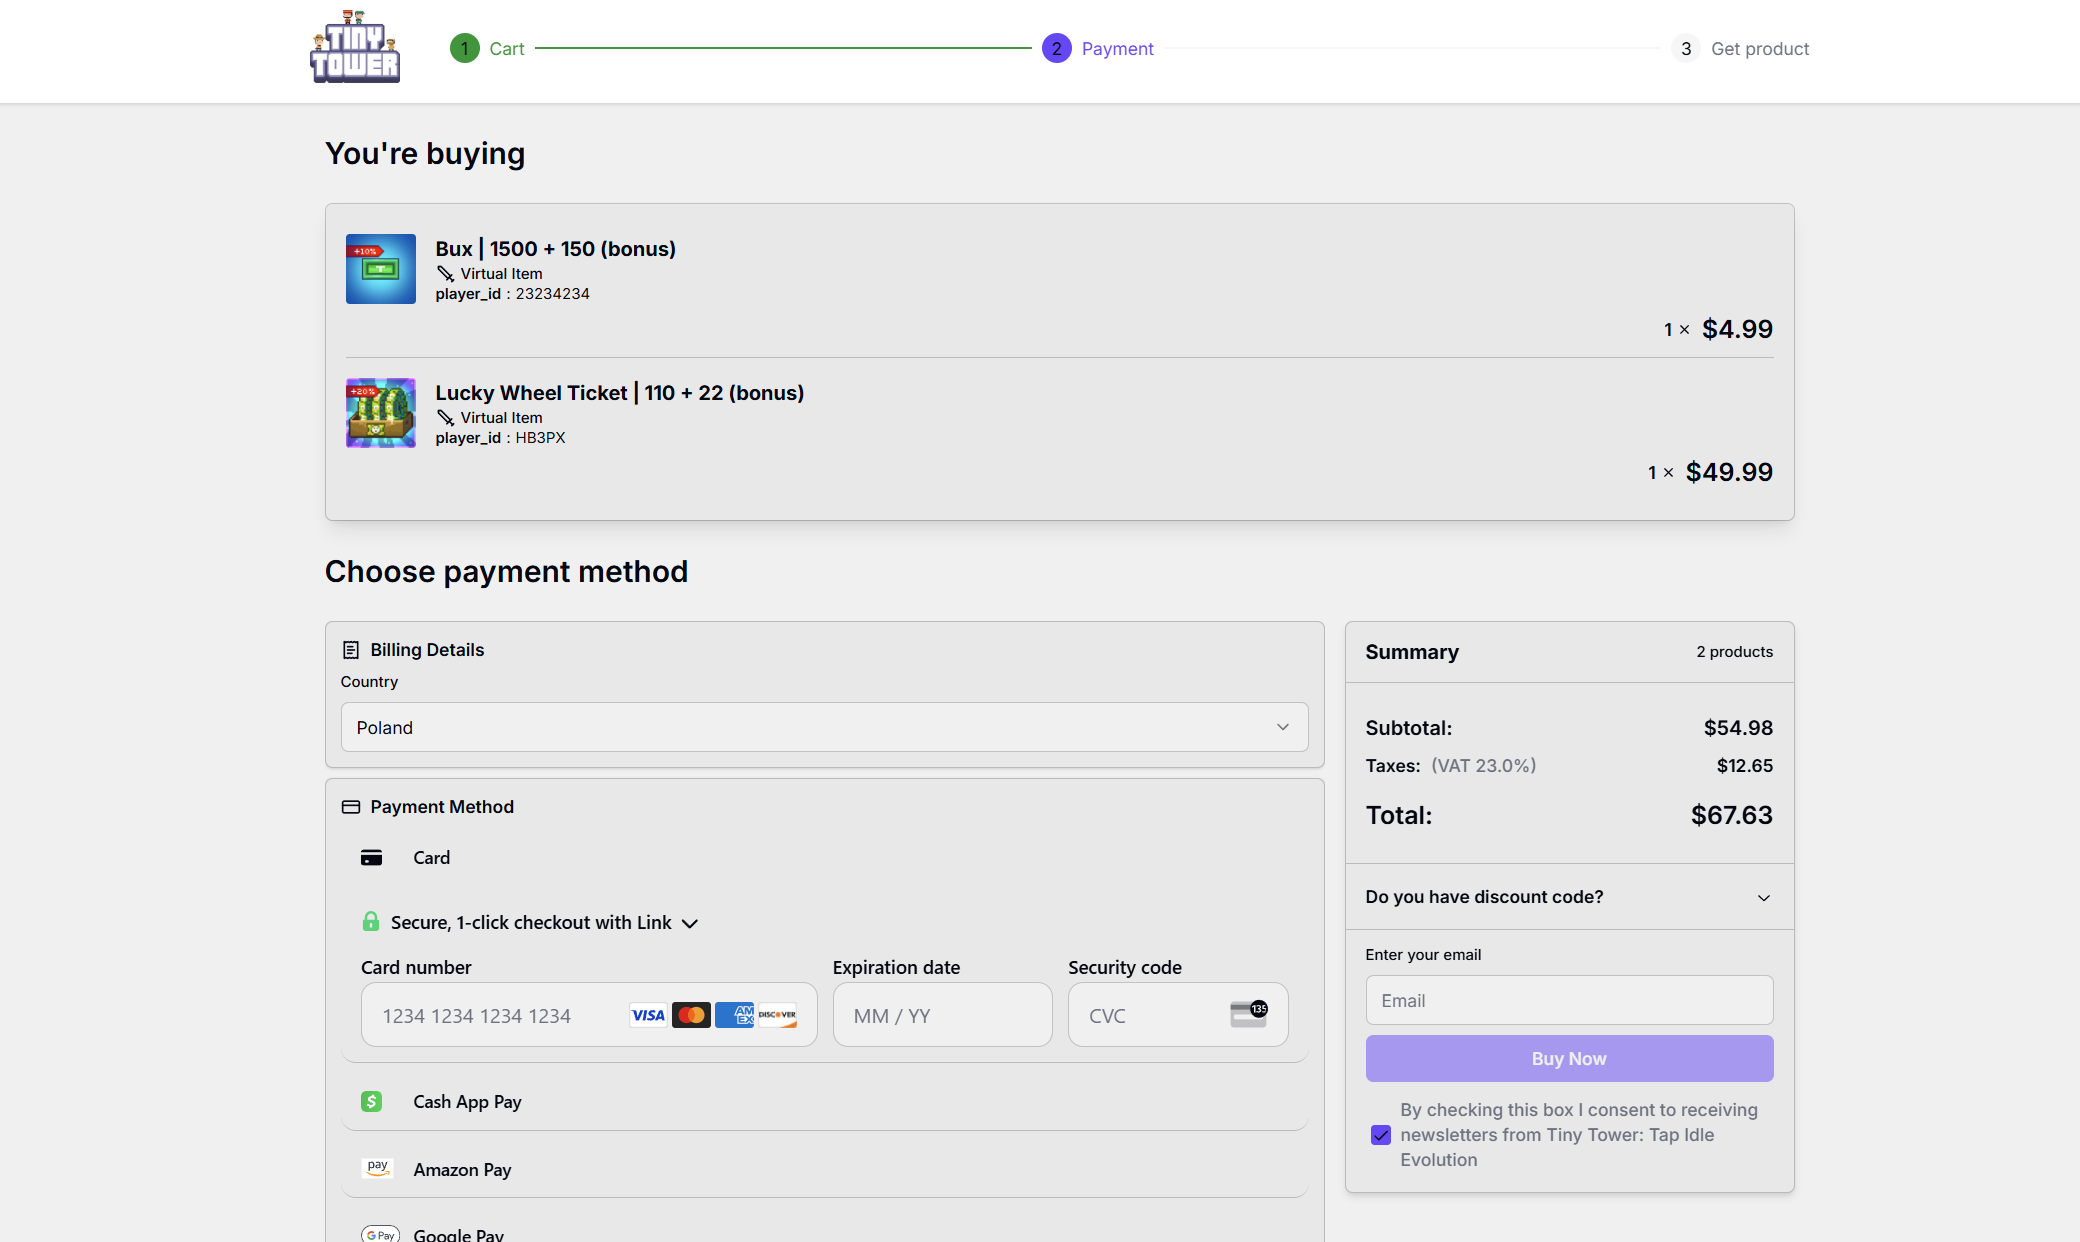The image size is (2080, 1242).
Task: Click the newsletter consent text
Action: [1578, 1135]
